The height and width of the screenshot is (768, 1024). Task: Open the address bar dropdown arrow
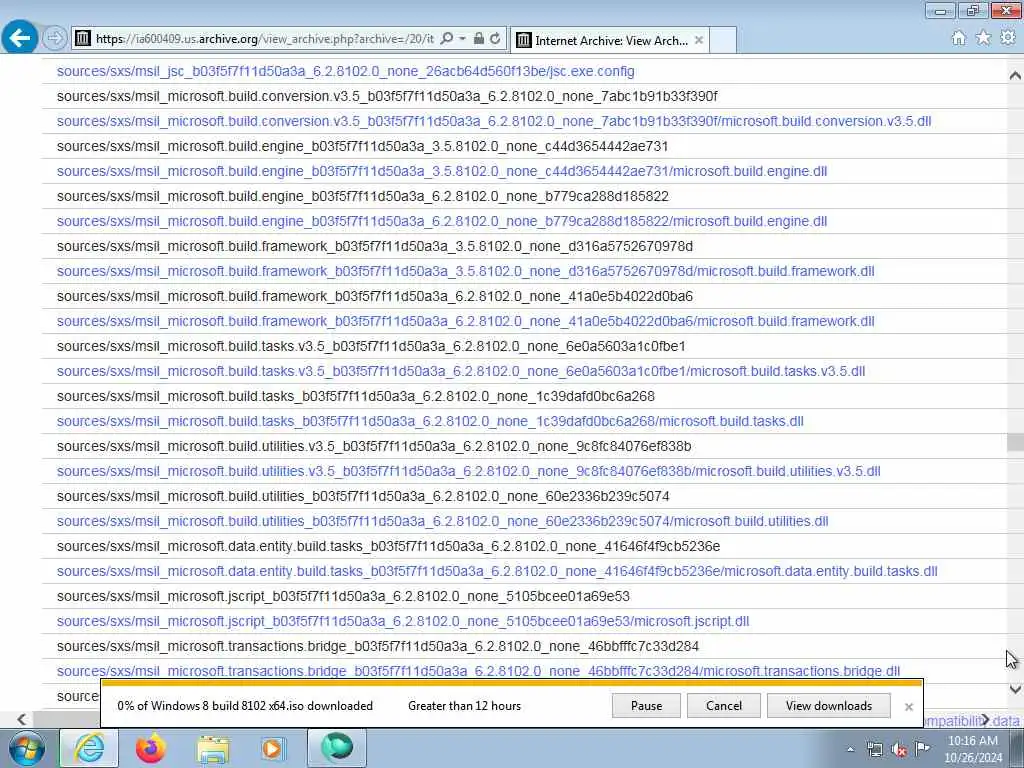[x=462, y=39]
